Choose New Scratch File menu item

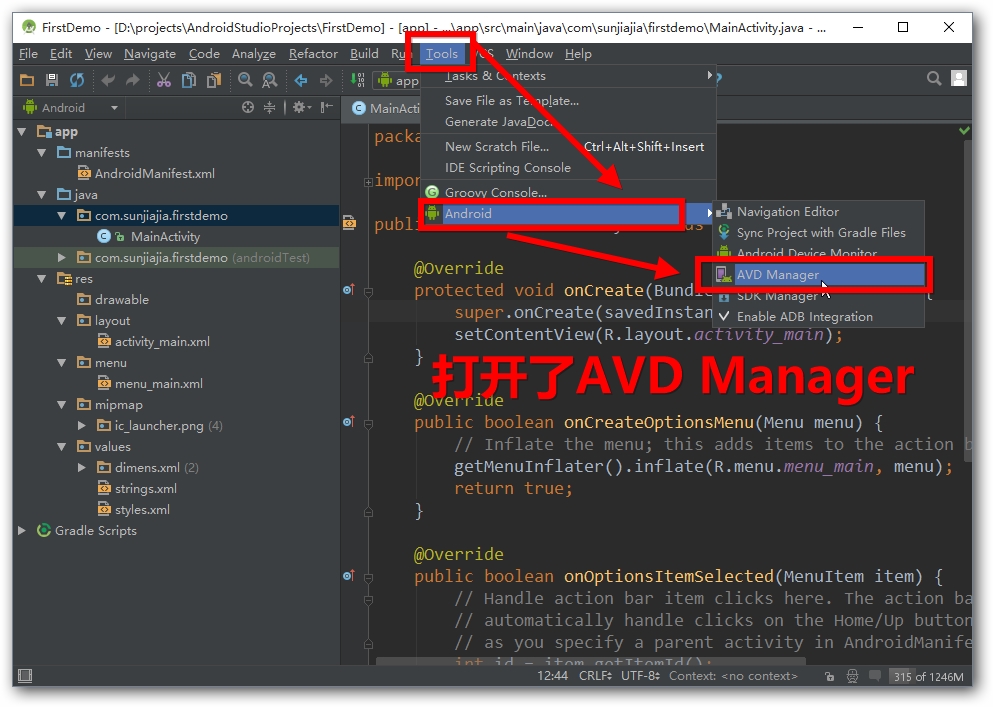pyautogui.click(x=568, y=146)
